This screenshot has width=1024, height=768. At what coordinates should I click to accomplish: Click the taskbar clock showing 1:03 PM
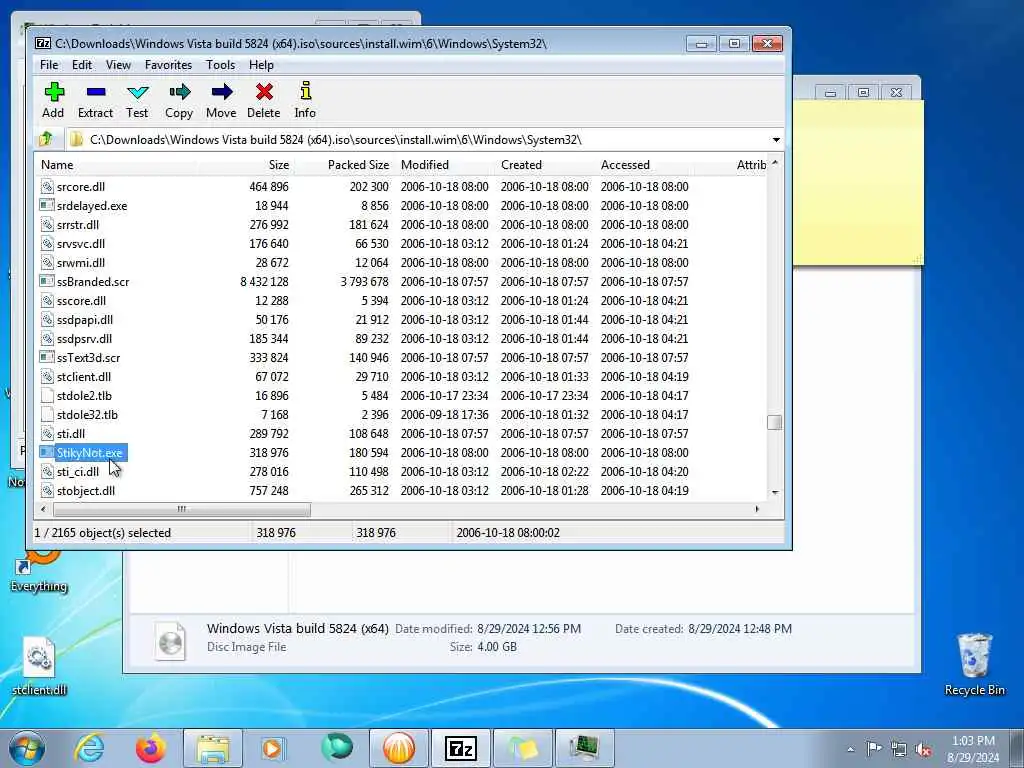pos(973,749)
